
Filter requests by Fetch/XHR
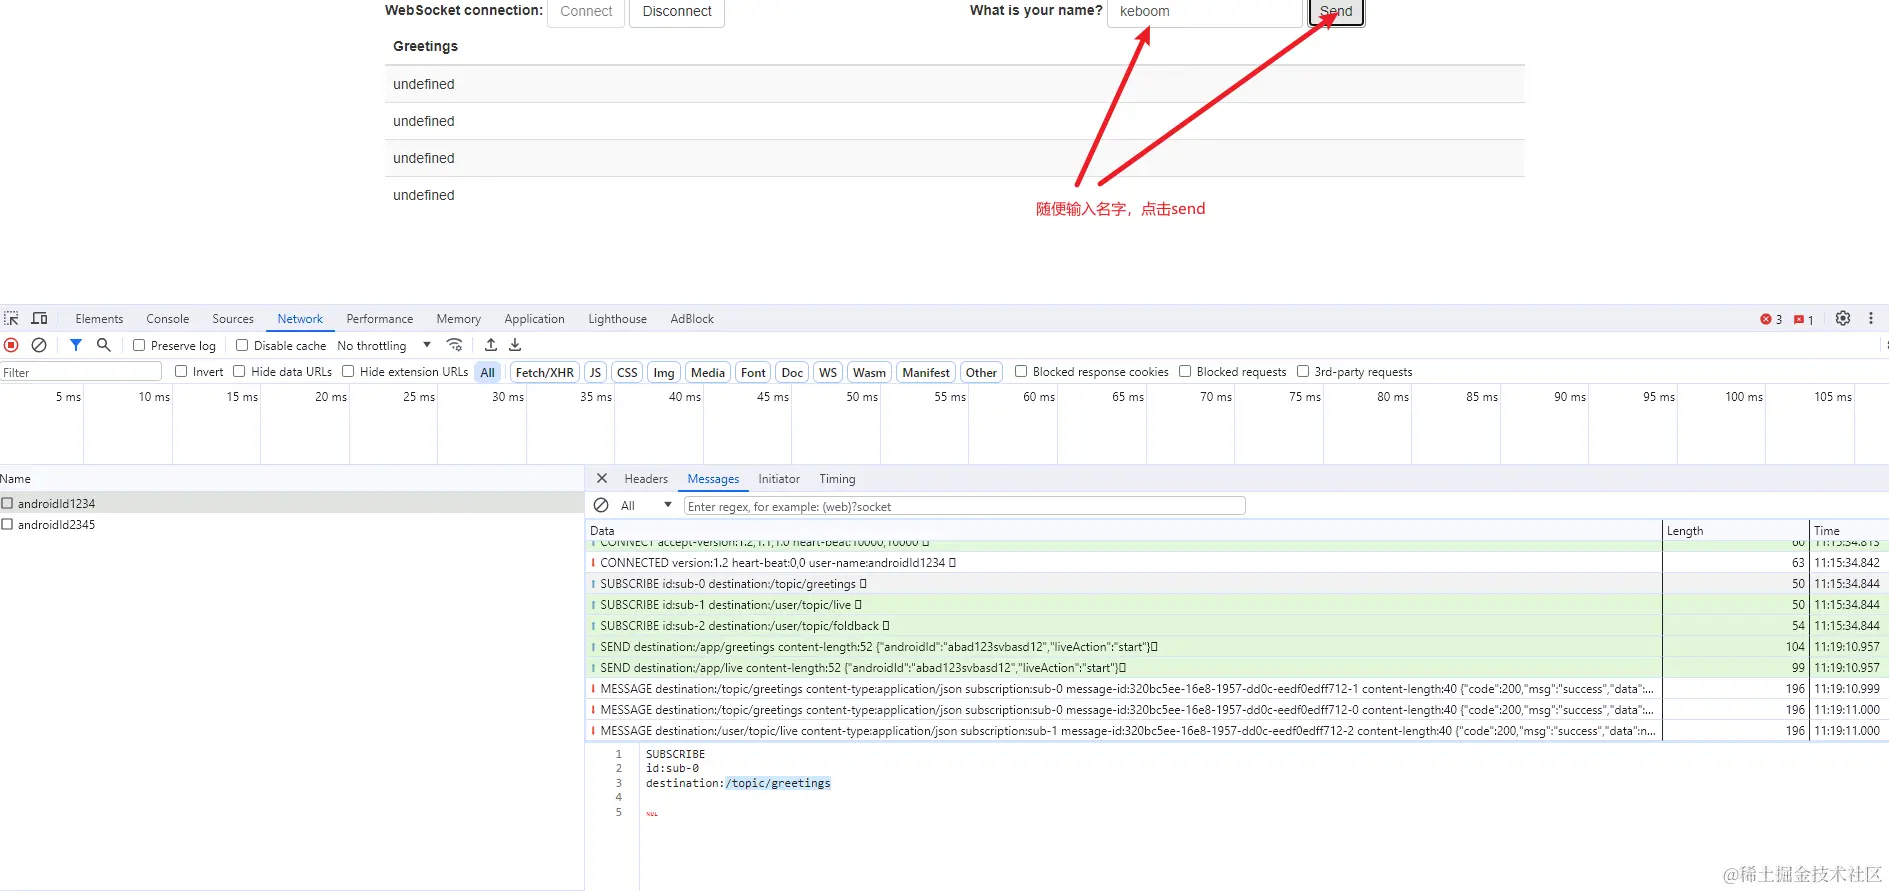pos(545,372)
